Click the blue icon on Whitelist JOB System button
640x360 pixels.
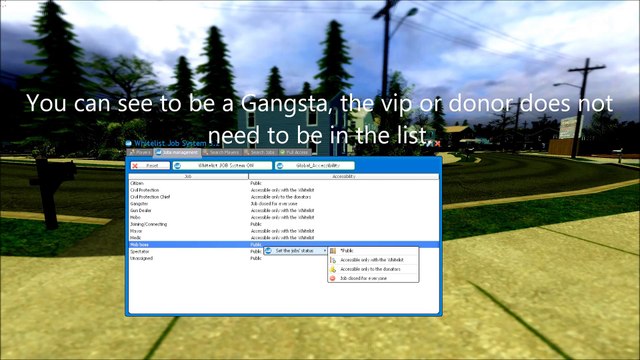click(178, 166)
